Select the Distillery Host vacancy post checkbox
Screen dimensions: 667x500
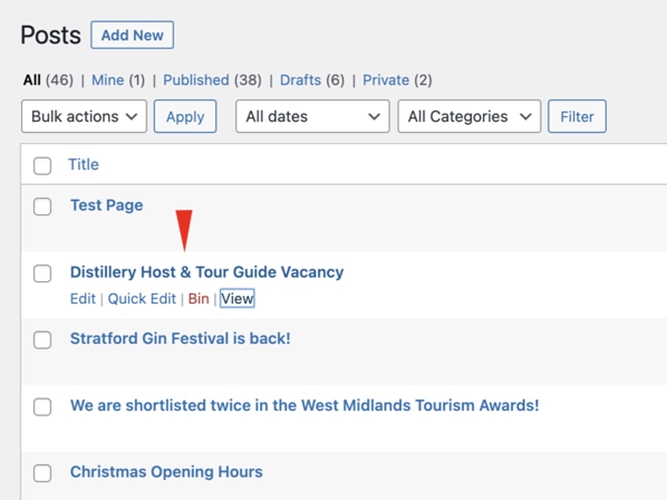(42, 273)
